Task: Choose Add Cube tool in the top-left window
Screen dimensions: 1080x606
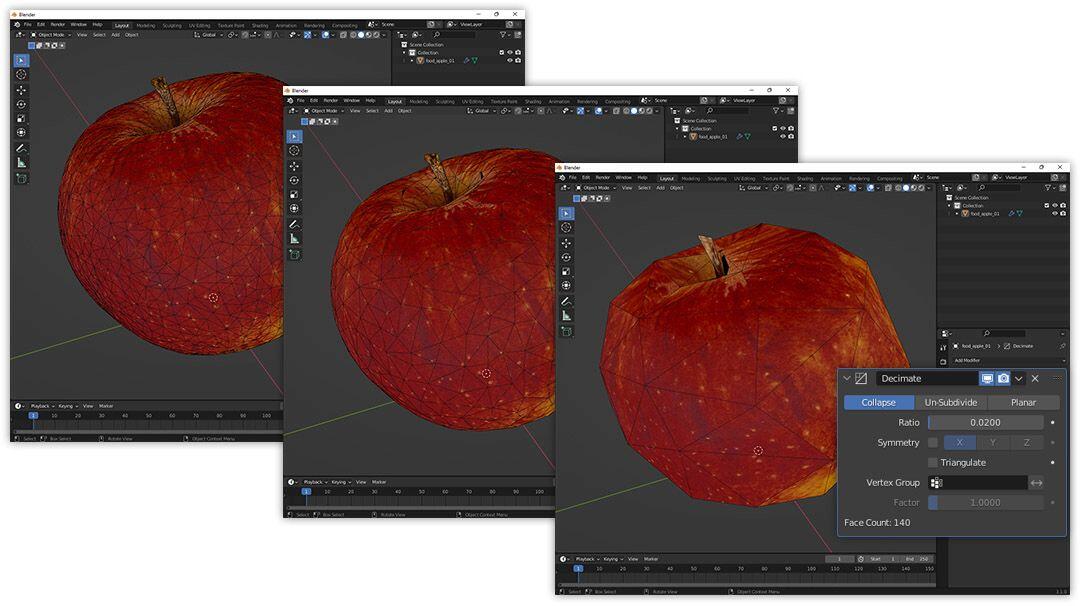Action: pos(21,178)
